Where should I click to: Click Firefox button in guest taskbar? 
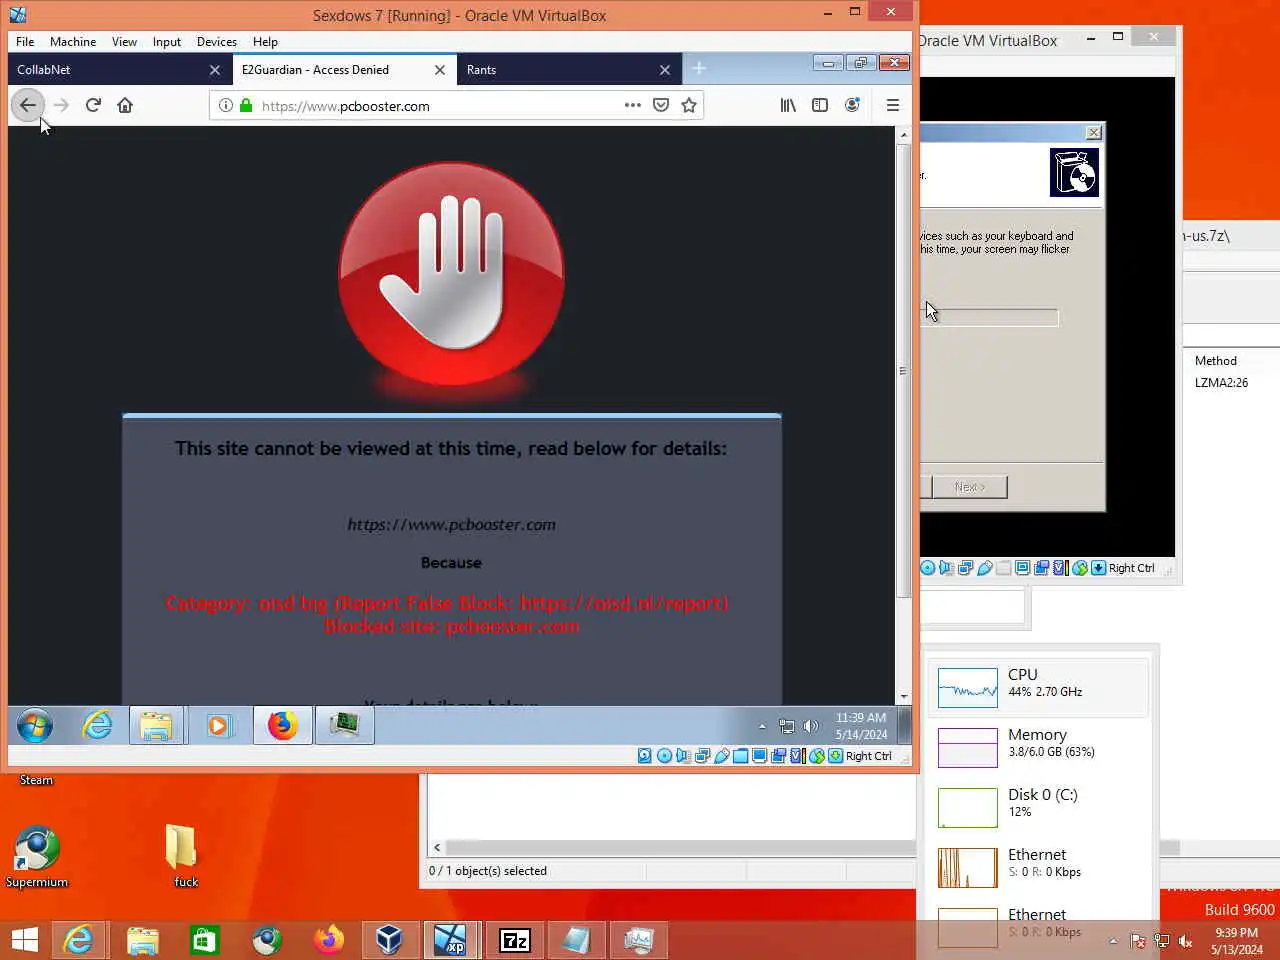tap(282, 726)
